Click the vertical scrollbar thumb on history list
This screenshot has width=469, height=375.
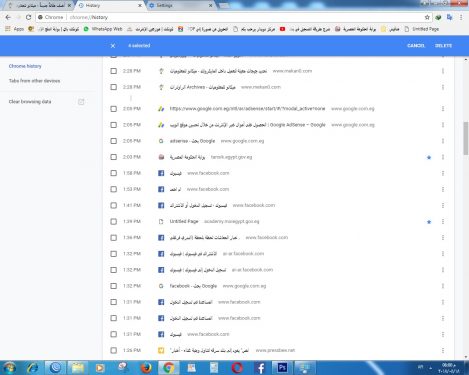pos(466,138)
